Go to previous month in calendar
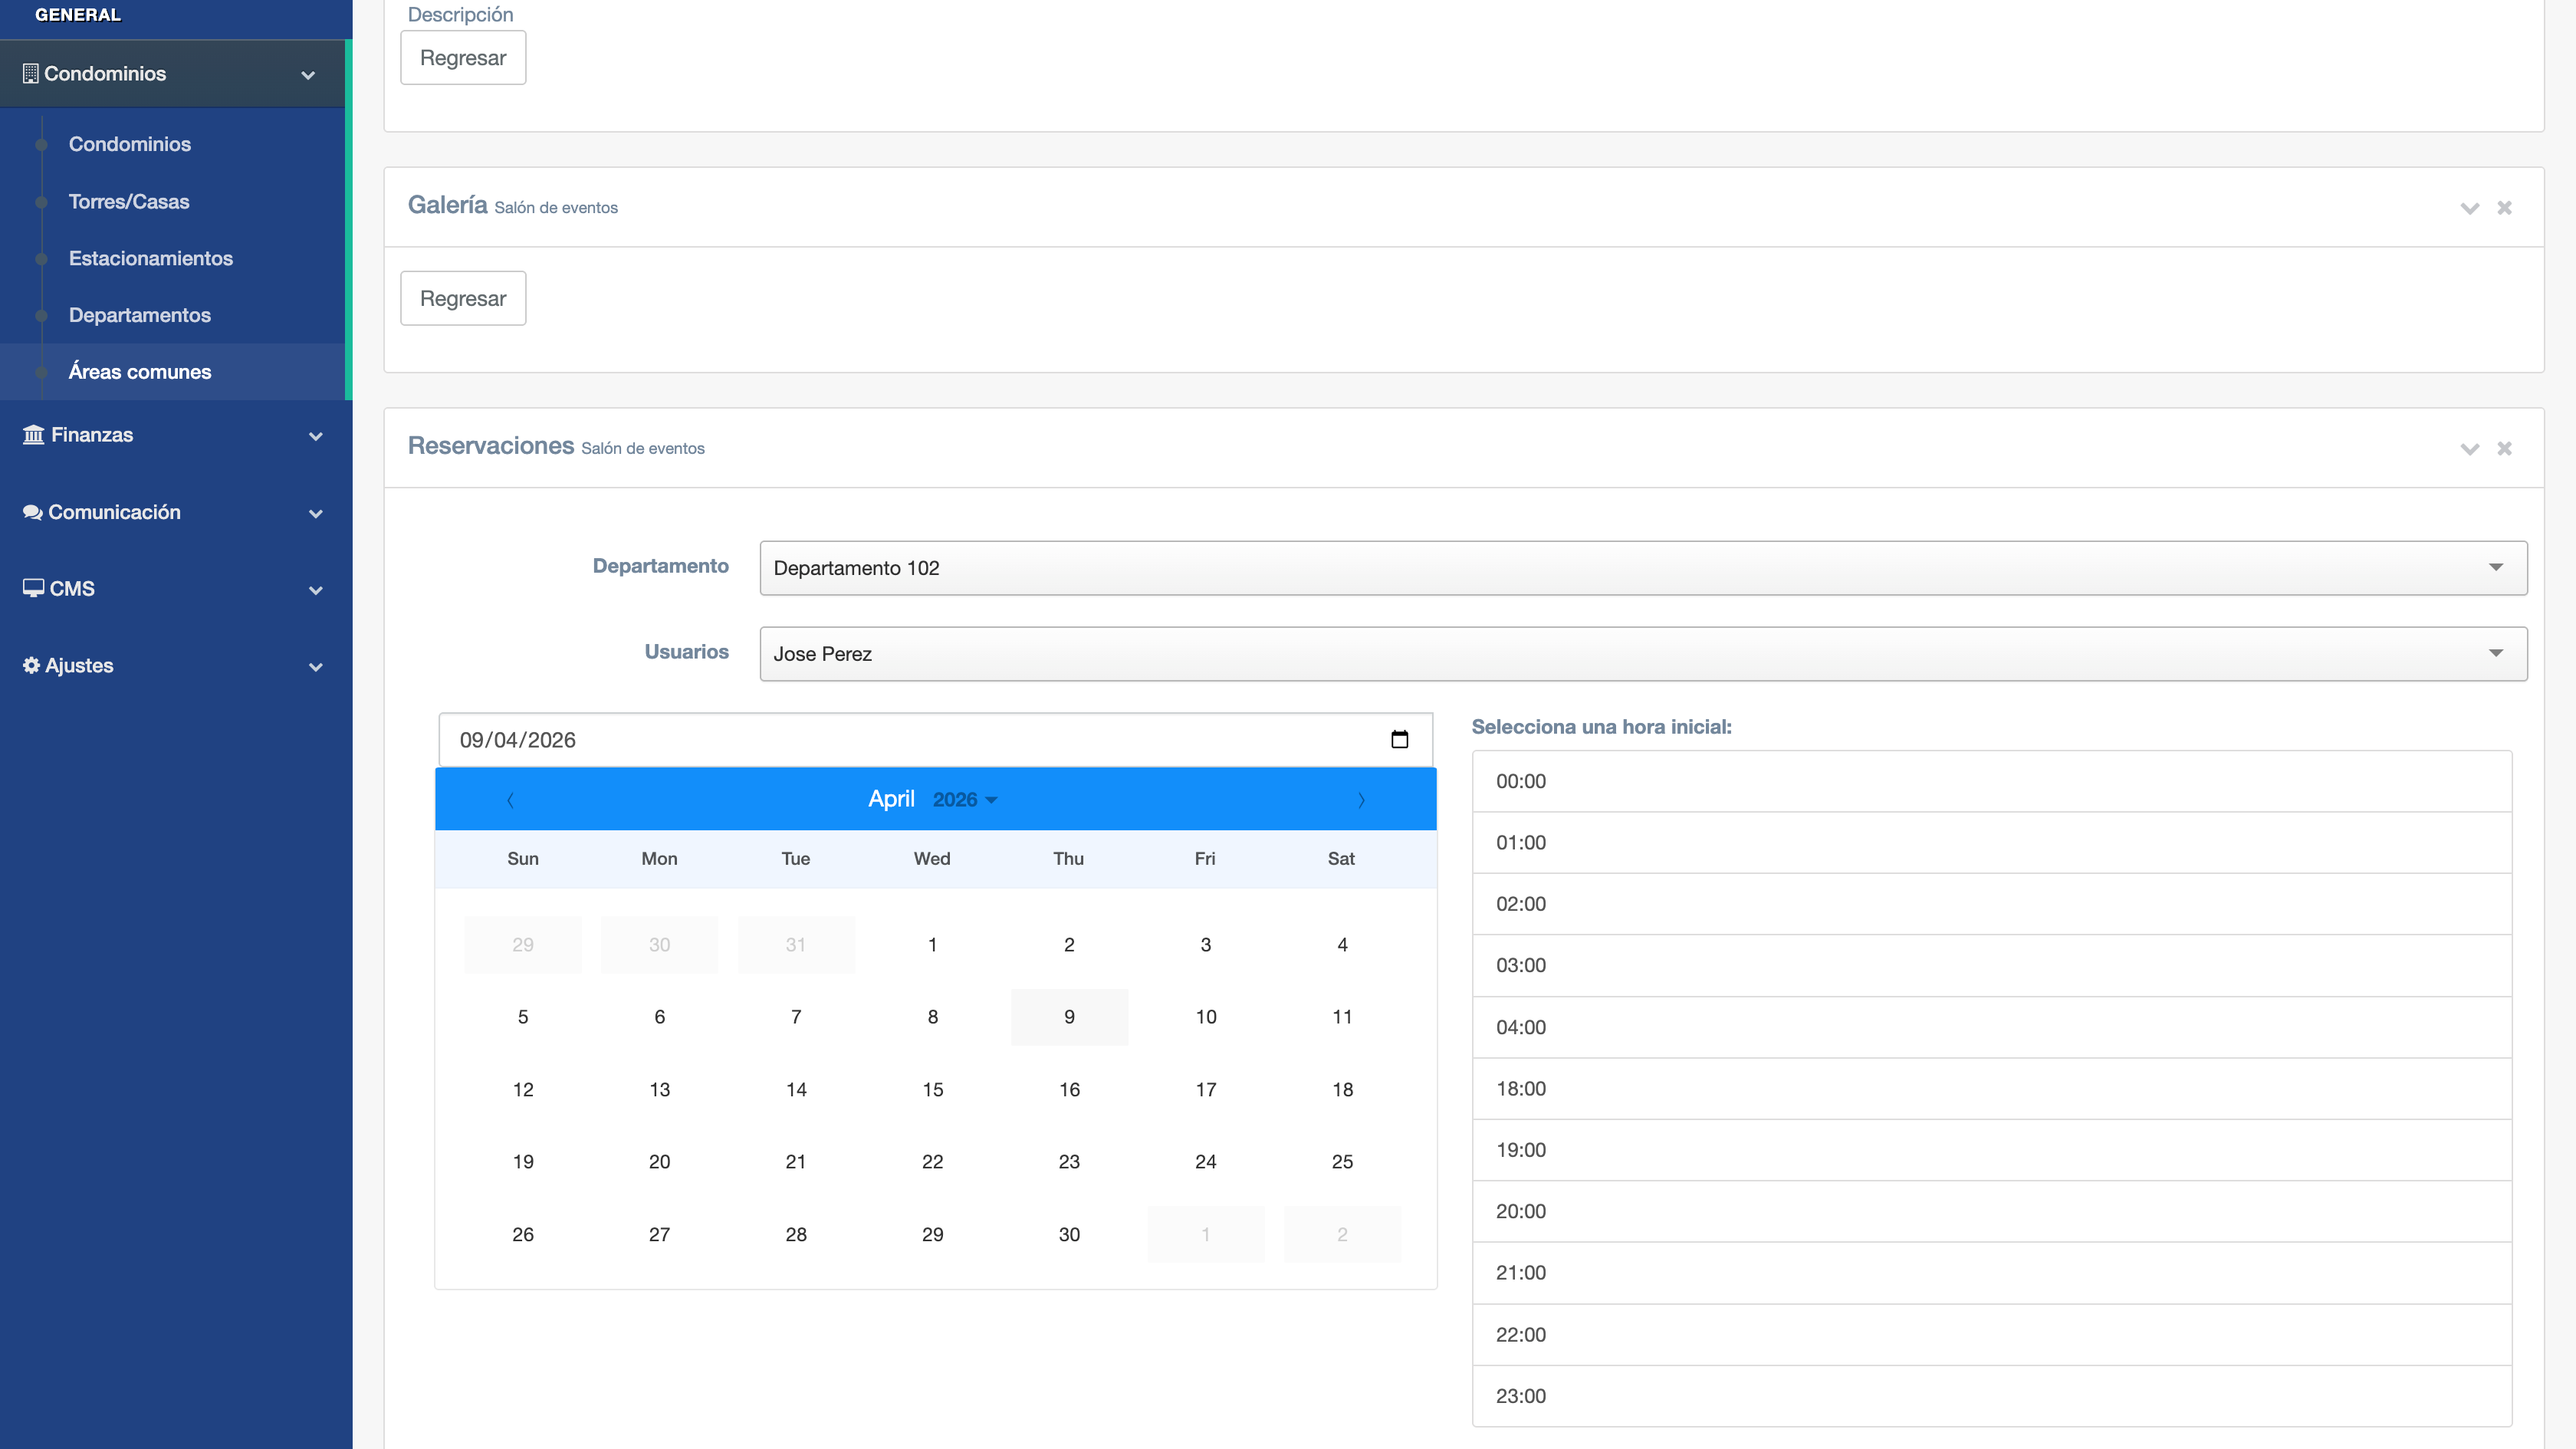This screenshot has height=1449, width=2576. [510, 800]
